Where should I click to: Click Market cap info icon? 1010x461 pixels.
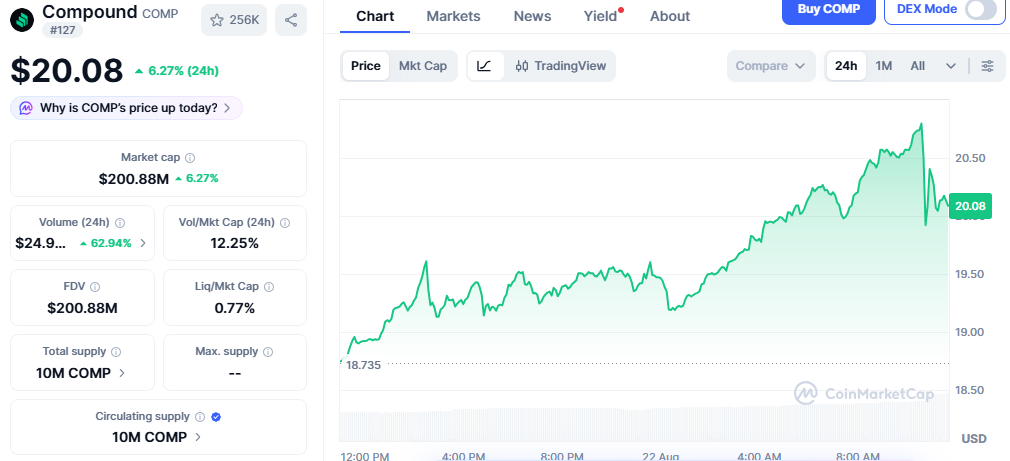(191, 157)
